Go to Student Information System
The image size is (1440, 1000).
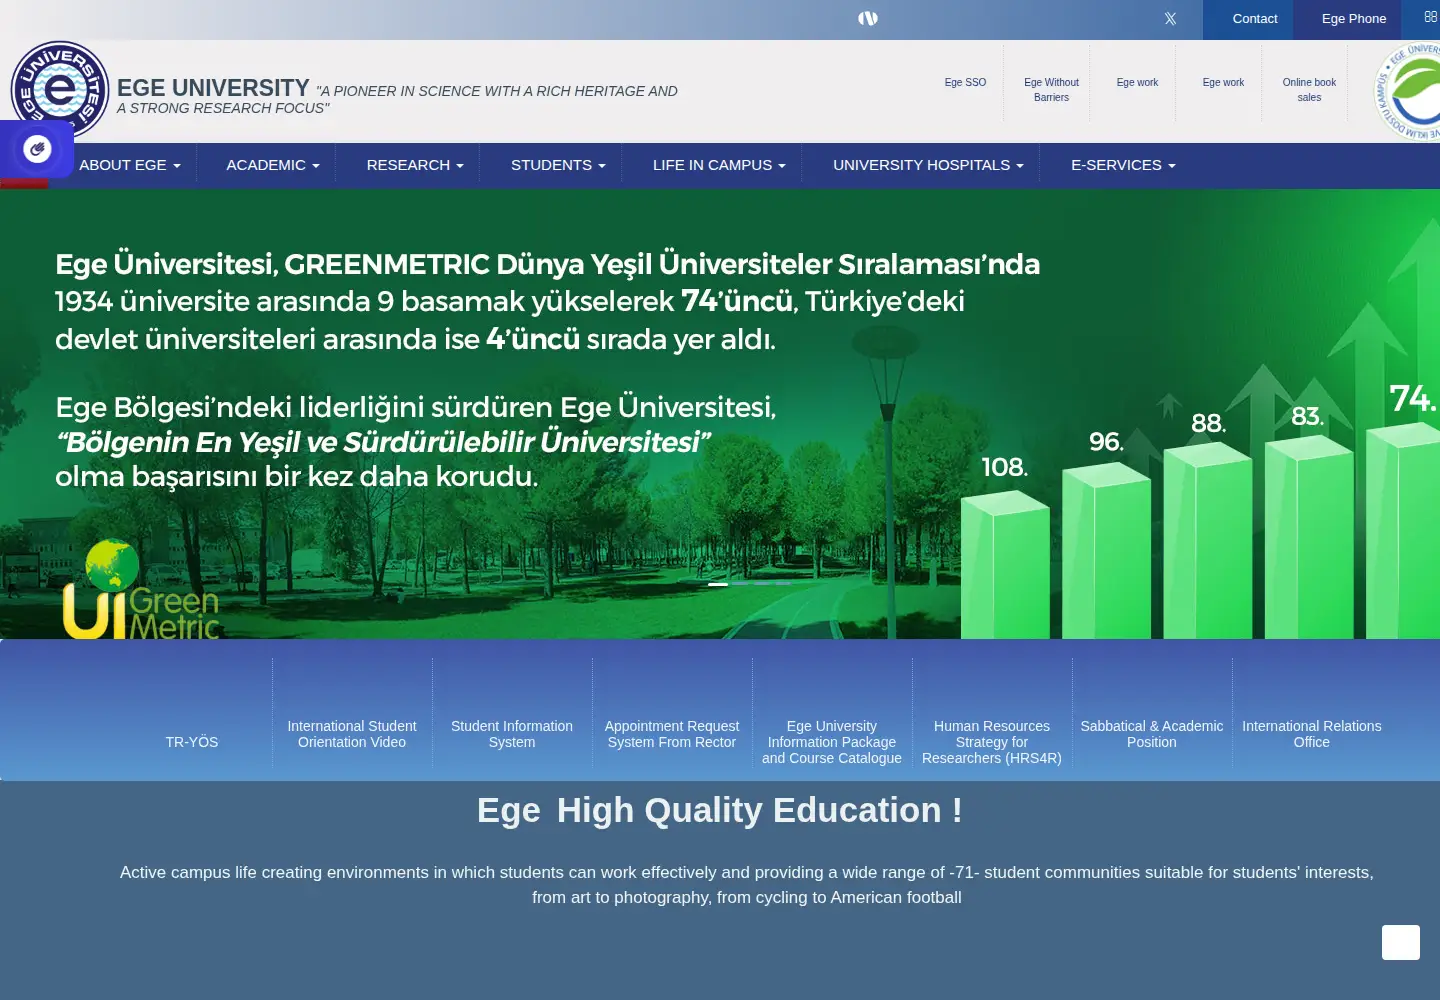512,734
